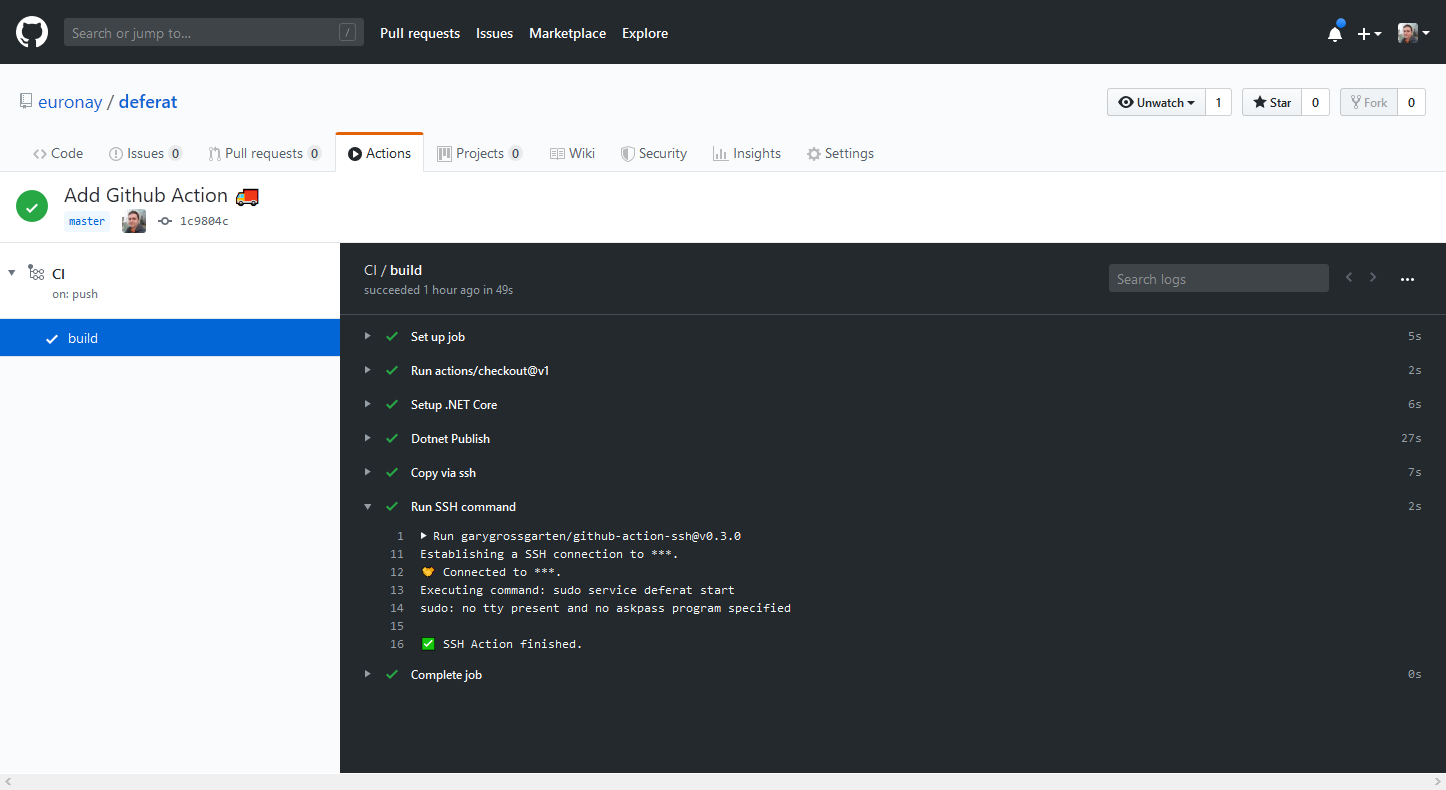Go to Pull requests in top navigation

pyautogui.click(x=420, y=33)
